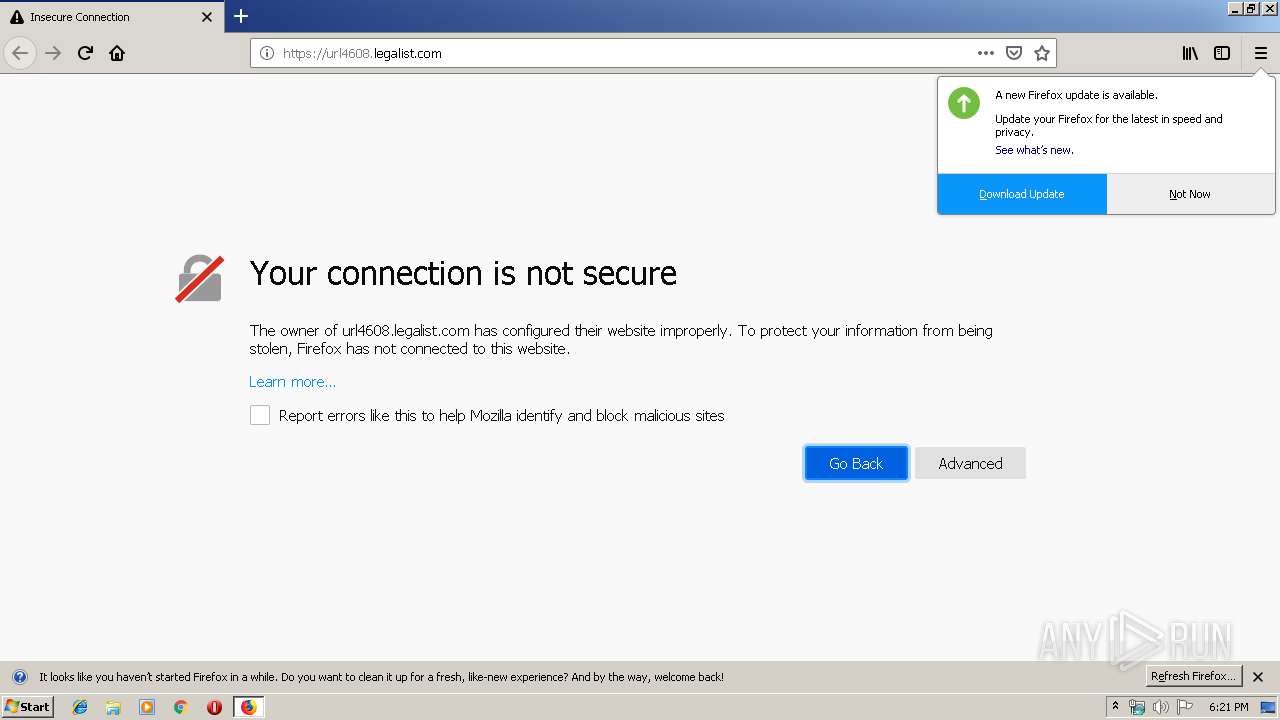Viewport: 1280px width, 720px height.
Task: Launch Opera from taskbar
Action: point(214,707)
